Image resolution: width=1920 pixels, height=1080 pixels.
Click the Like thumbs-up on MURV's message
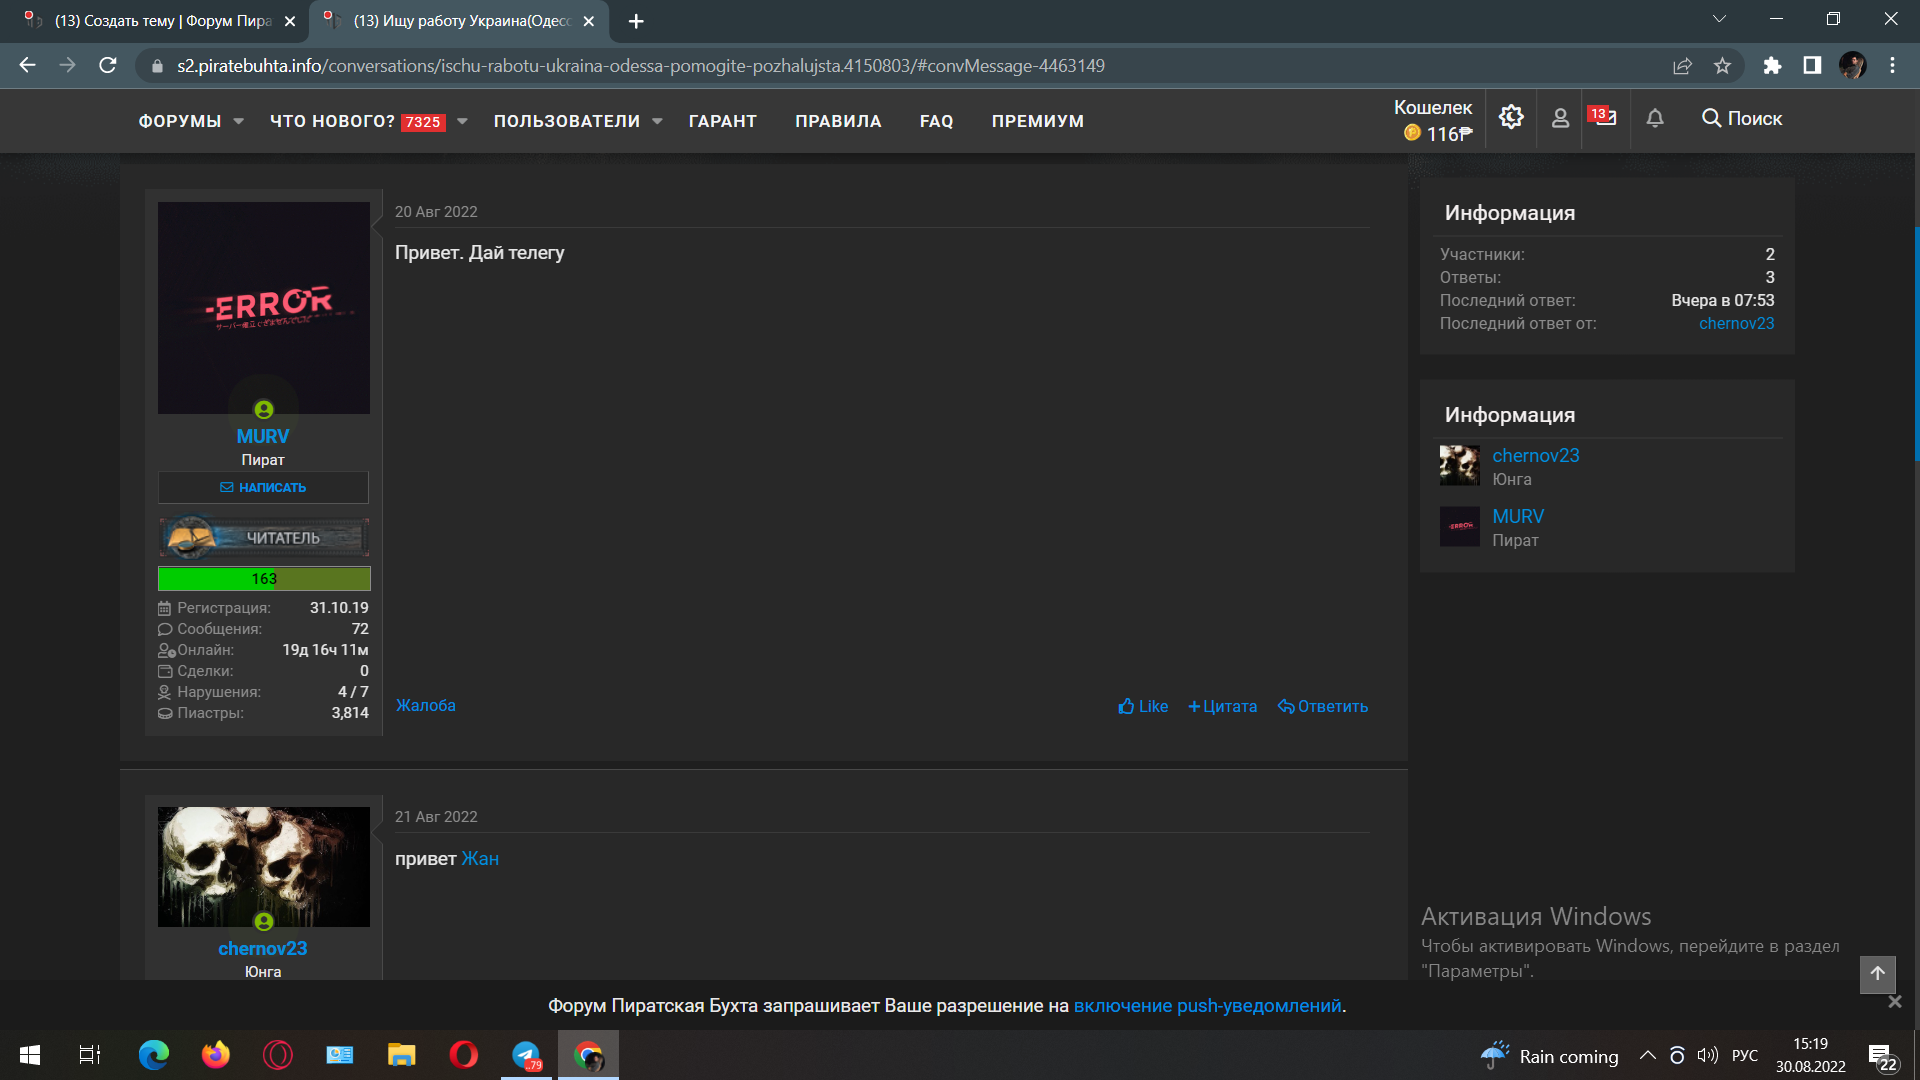point(1143,706)
